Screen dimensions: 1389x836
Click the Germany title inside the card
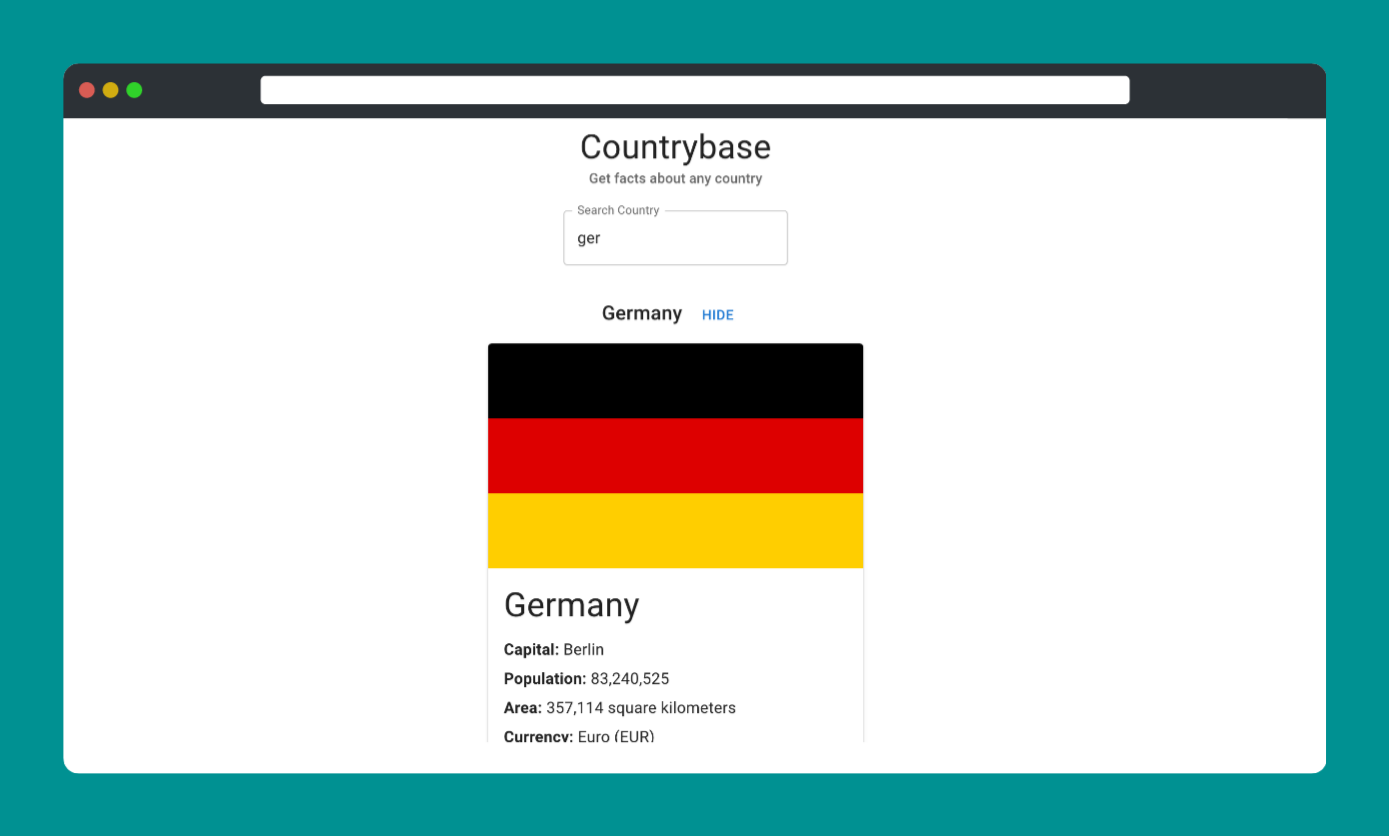click(x=571, y=605)
